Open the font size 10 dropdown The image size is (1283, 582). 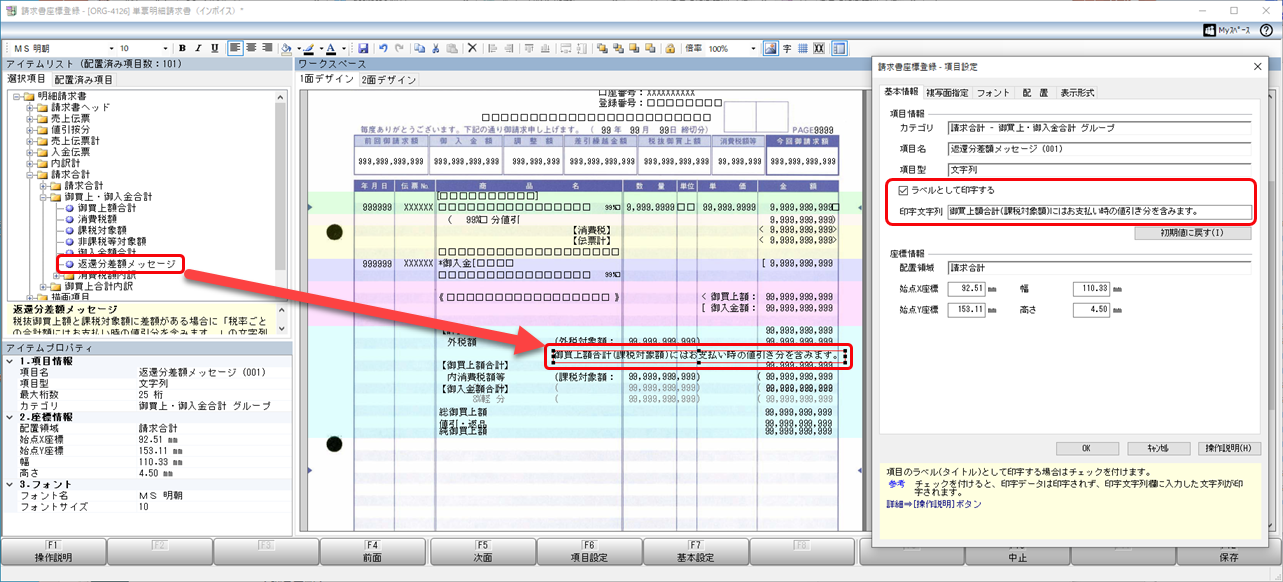[165, 48]
